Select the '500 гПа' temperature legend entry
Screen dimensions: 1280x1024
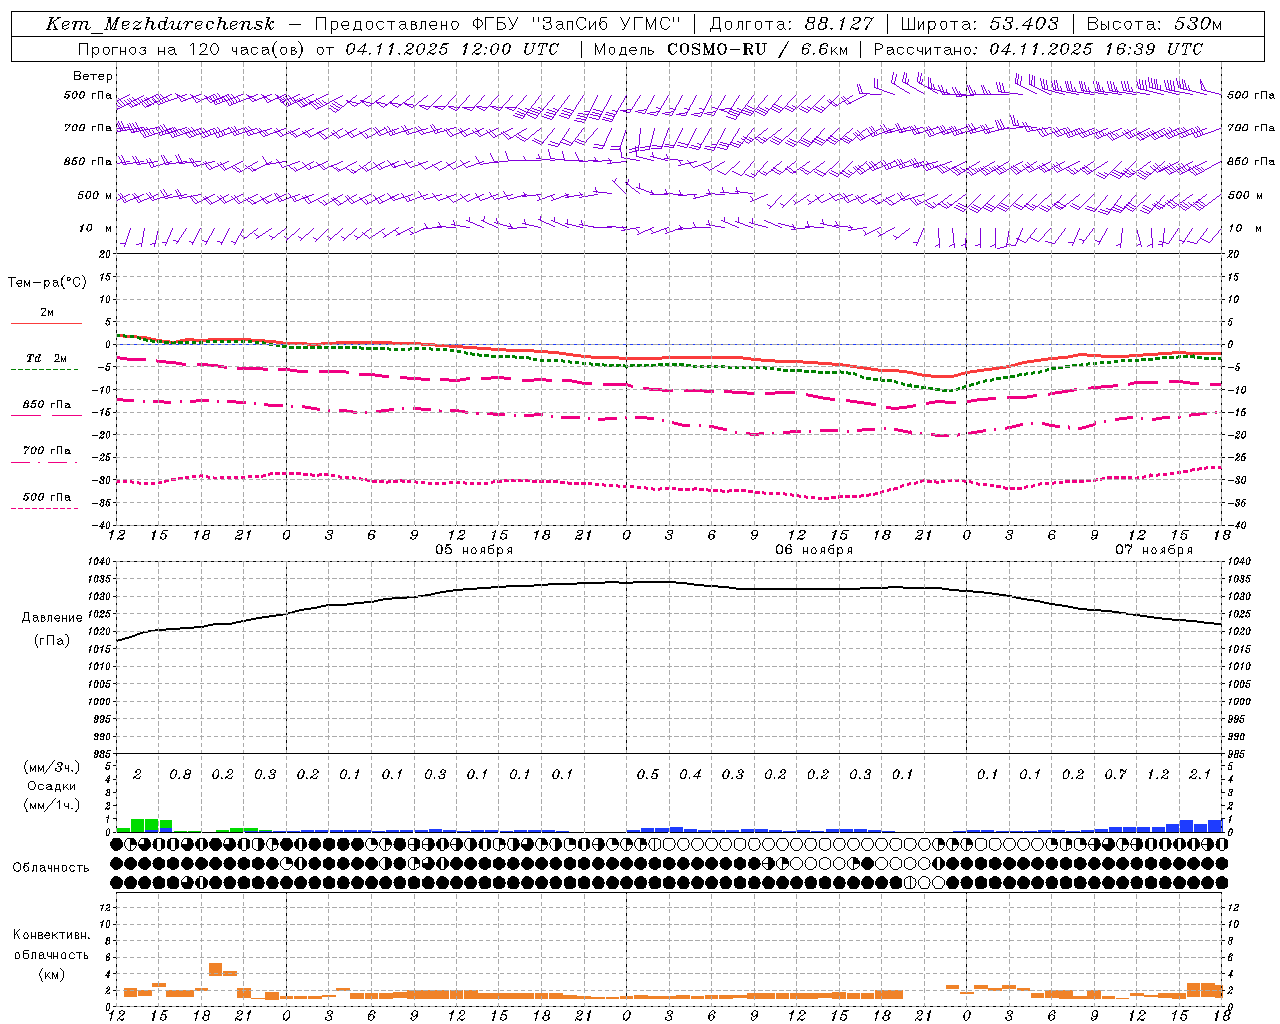tap(47, 497)
